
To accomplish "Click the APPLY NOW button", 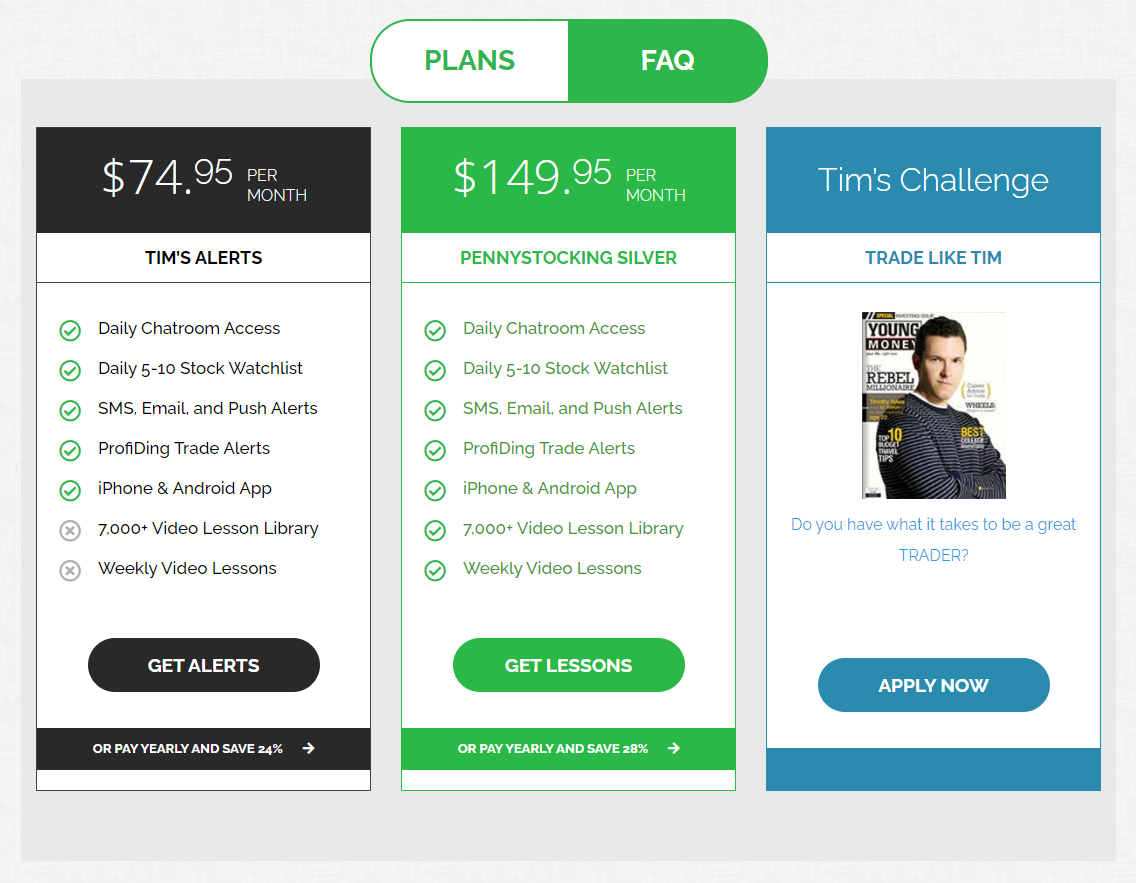I will point(933,685).
